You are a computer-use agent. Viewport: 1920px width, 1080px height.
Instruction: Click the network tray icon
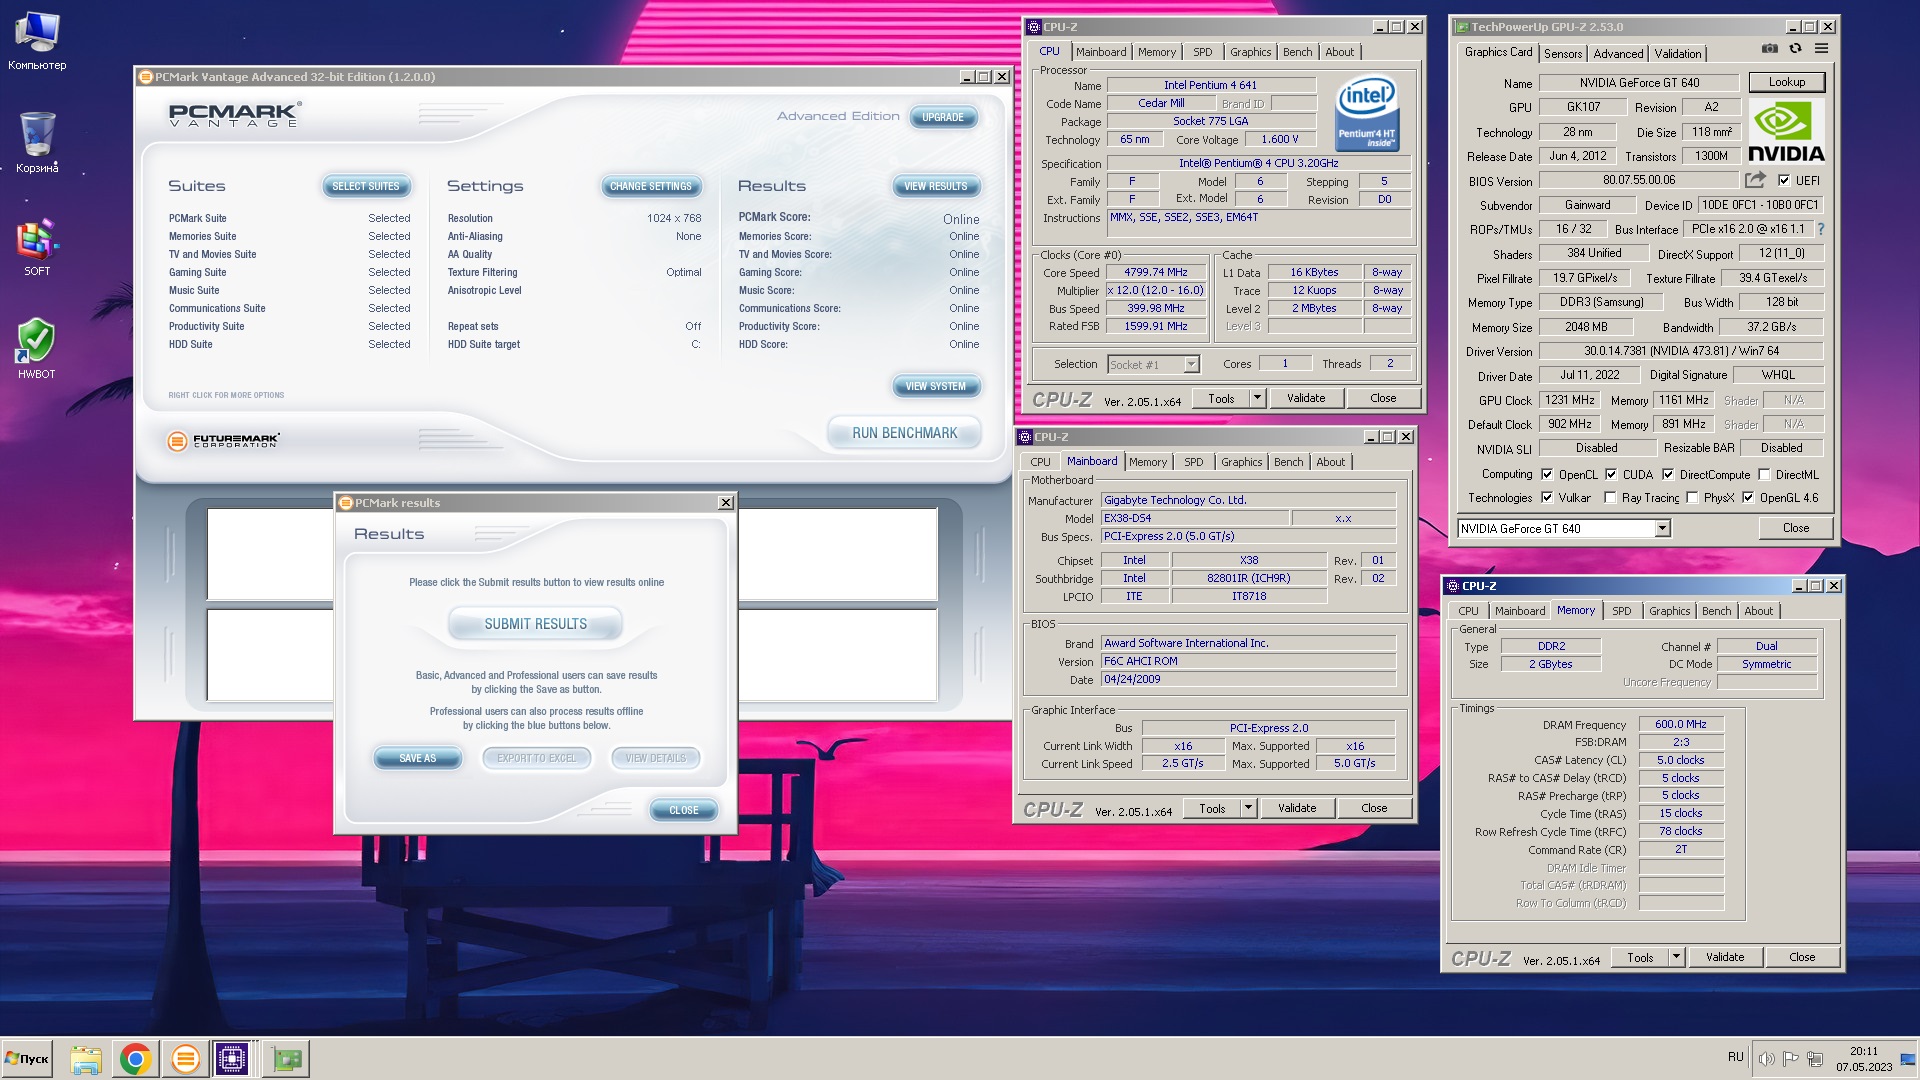point(1815,1059)
